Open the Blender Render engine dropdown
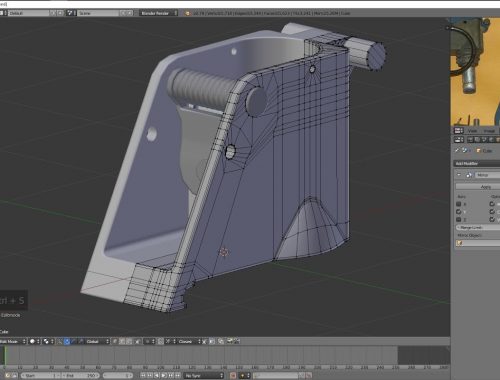 click(x=158, y=13)
